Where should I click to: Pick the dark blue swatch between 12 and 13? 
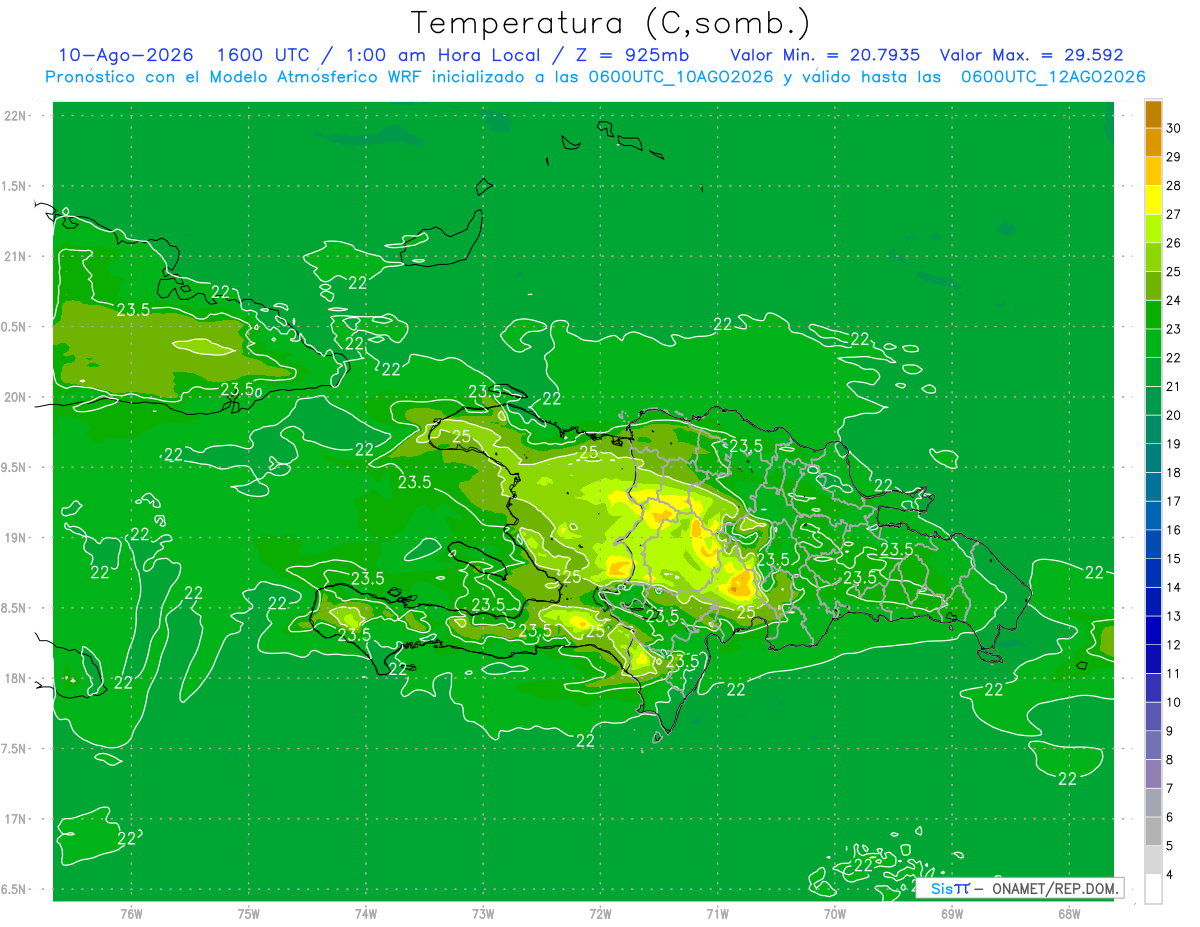click(1153, 631)
